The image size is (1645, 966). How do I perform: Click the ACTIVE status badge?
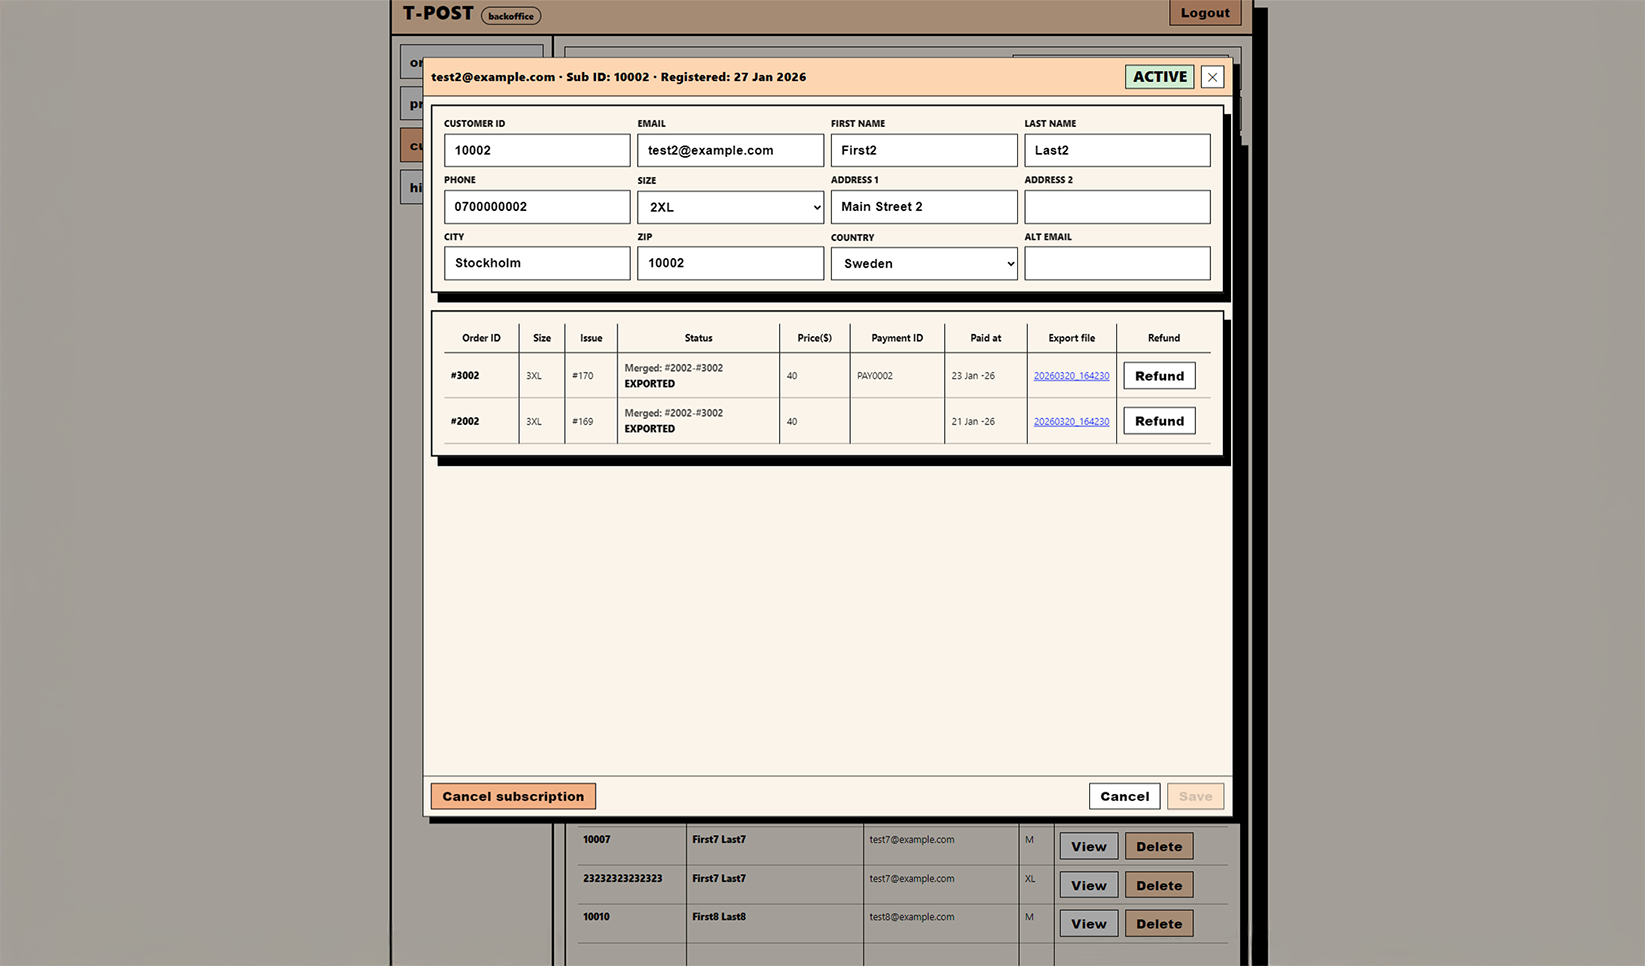[x=1158, y=76]
